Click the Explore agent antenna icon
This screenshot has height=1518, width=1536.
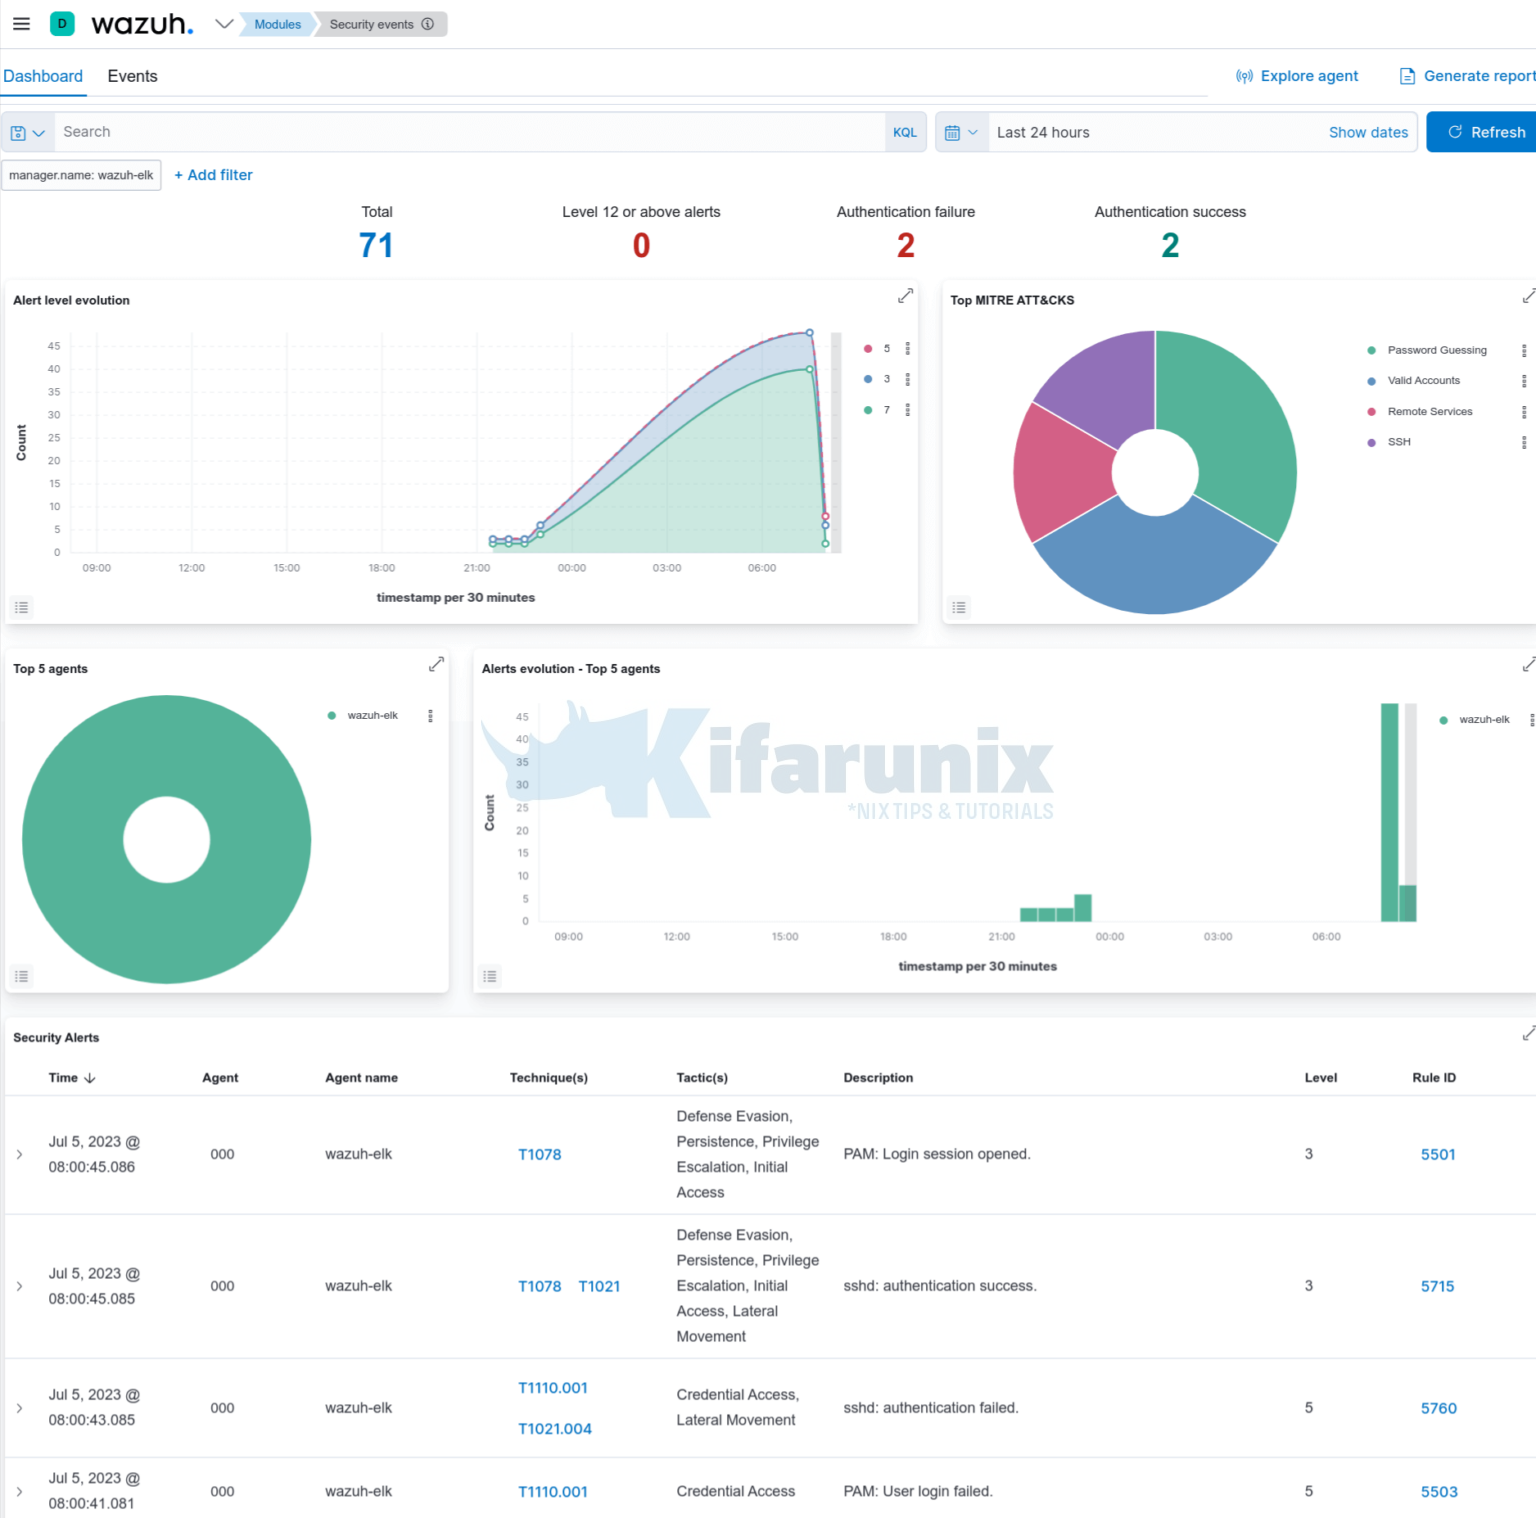1244,76
